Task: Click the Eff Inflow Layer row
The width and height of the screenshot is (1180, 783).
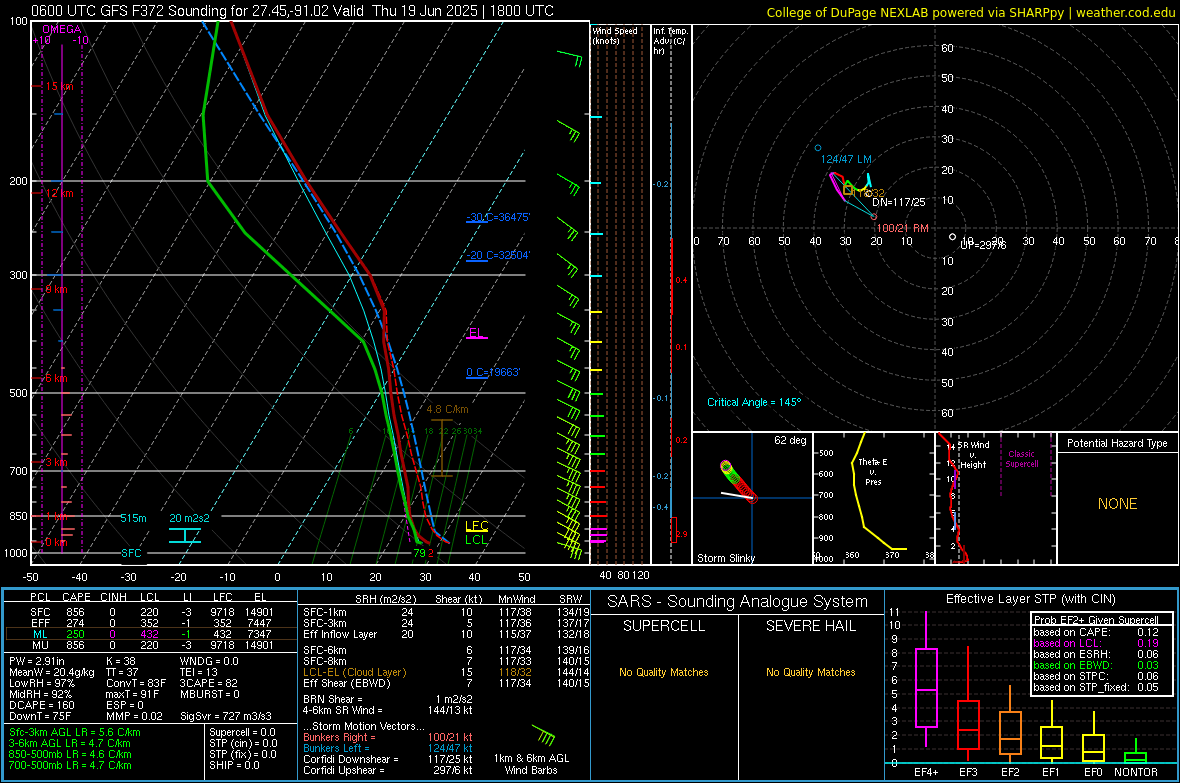Action: (x=446, y=634)
